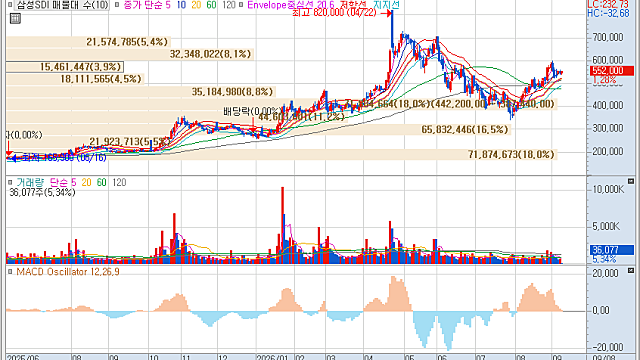Click the LC:232.73 value
Viewport: 640px width, 360px height.
pos(608,4)
